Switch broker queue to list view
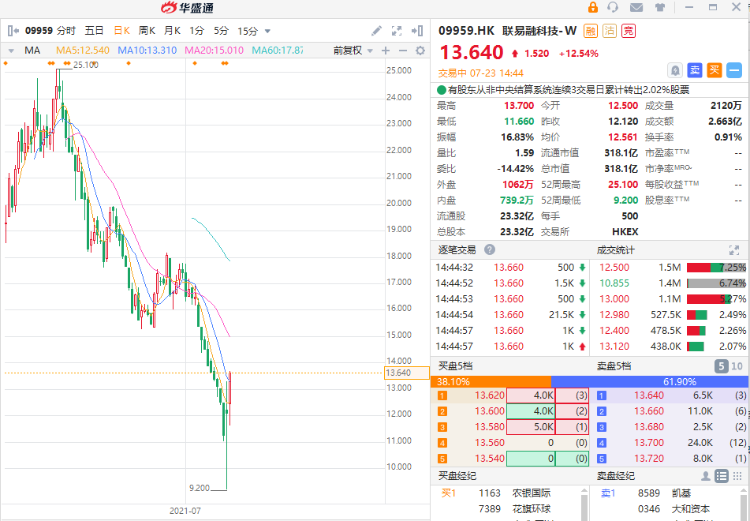 click(x=721, y=476)
